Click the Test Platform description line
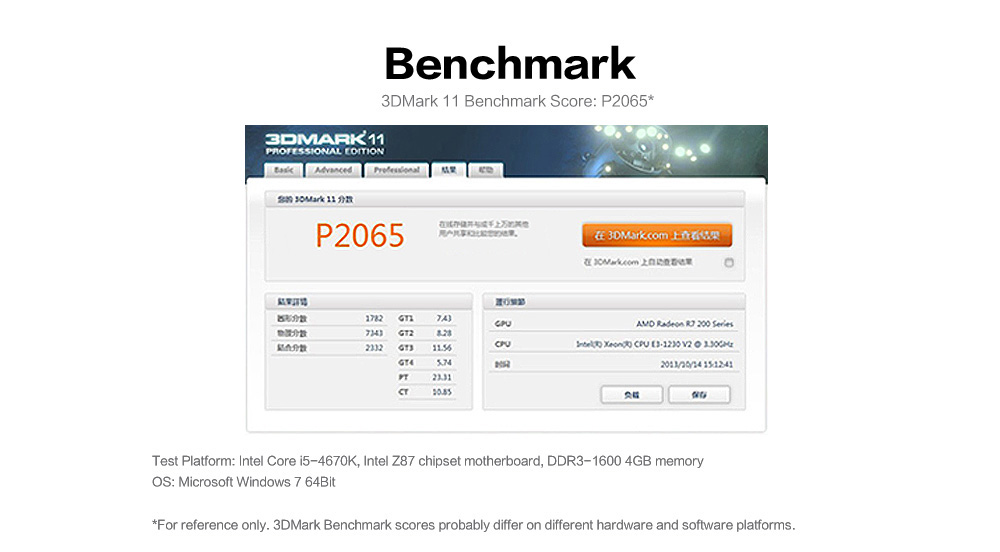1000x552 pixels. tap(427, 461)
